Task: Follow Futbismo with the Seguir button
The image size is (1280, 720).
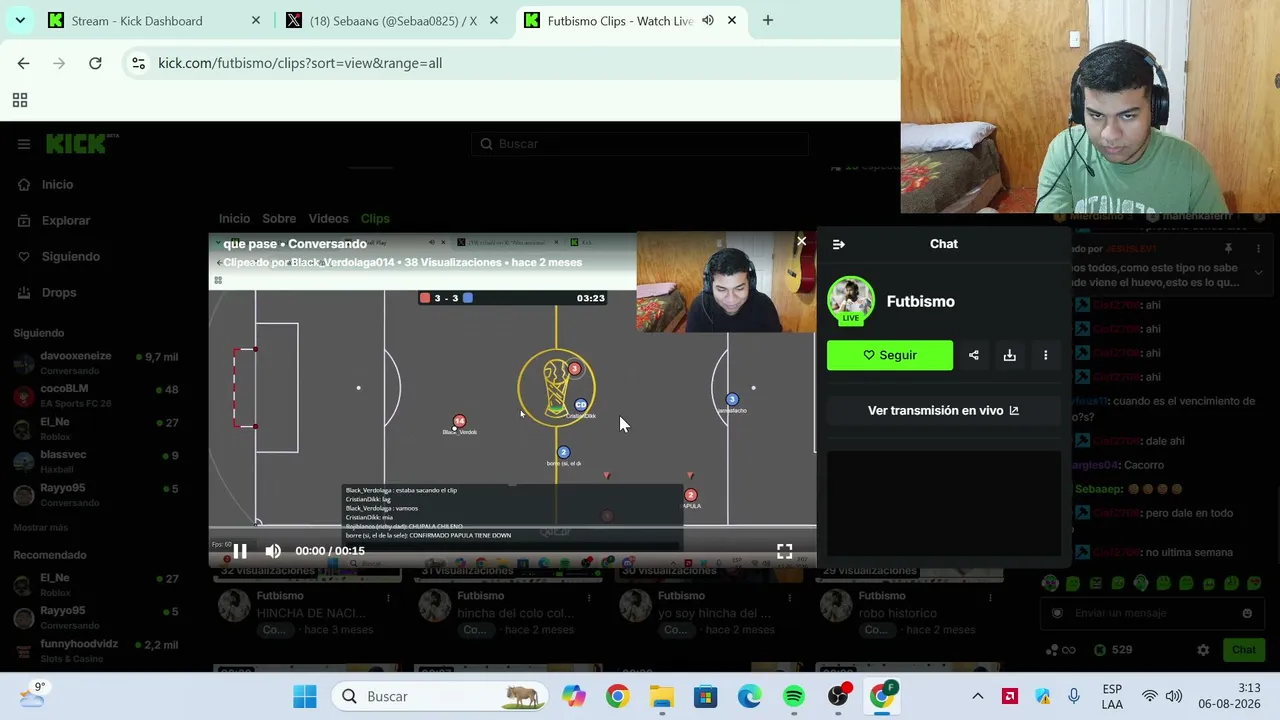Action: coord(890,355)
